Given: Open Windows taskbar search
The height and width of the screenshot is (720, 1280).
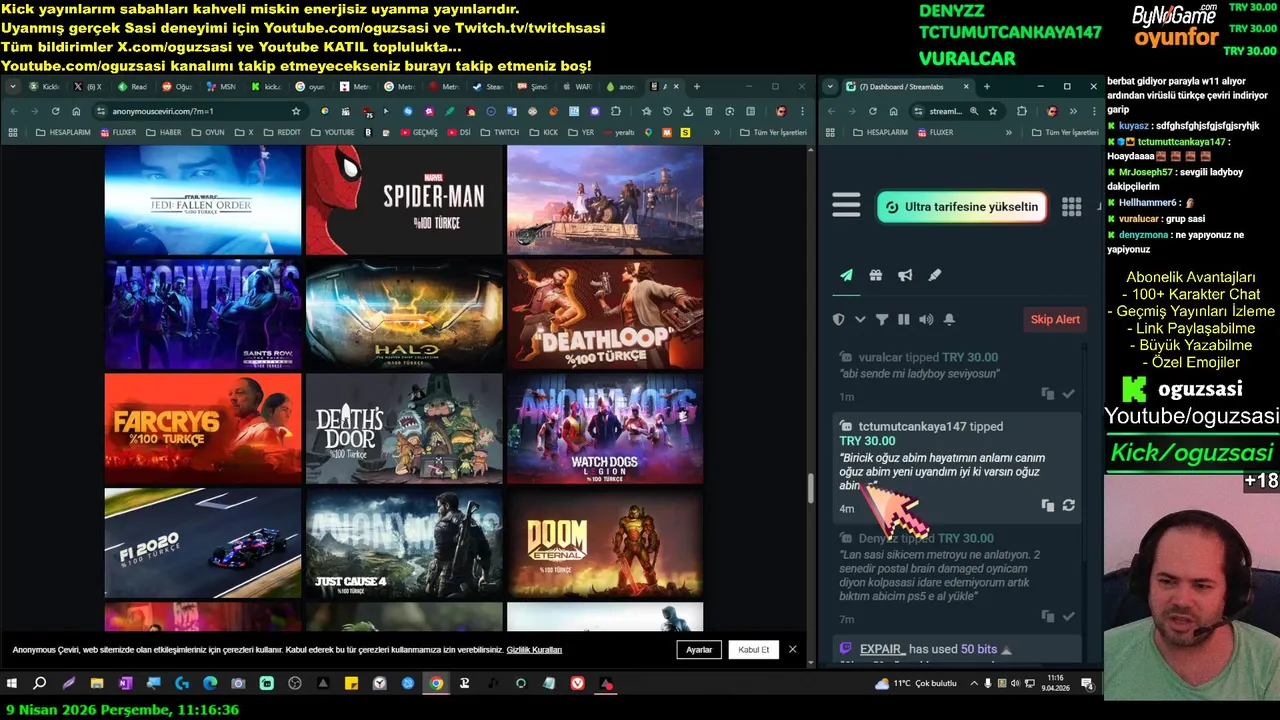Looking at the screenshot, I should [40, 684].
